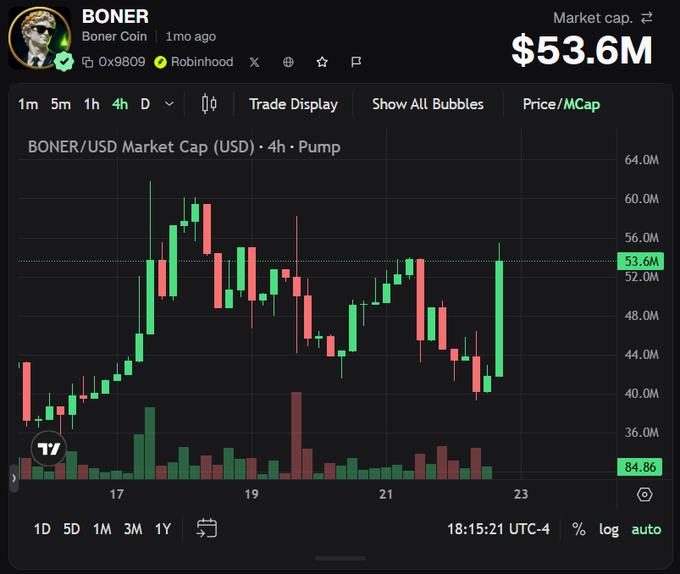Switch to Price view
The width and height of the screenshot is (680, 574).
[539, 104]
